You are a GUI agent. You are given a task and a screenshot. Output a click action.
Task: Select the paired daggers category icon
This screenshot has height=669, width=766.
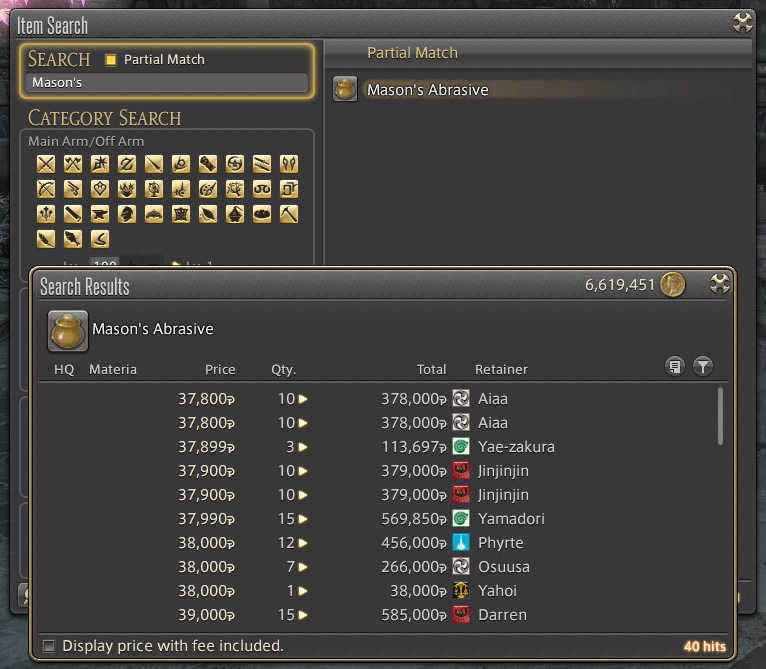(262, 164)
